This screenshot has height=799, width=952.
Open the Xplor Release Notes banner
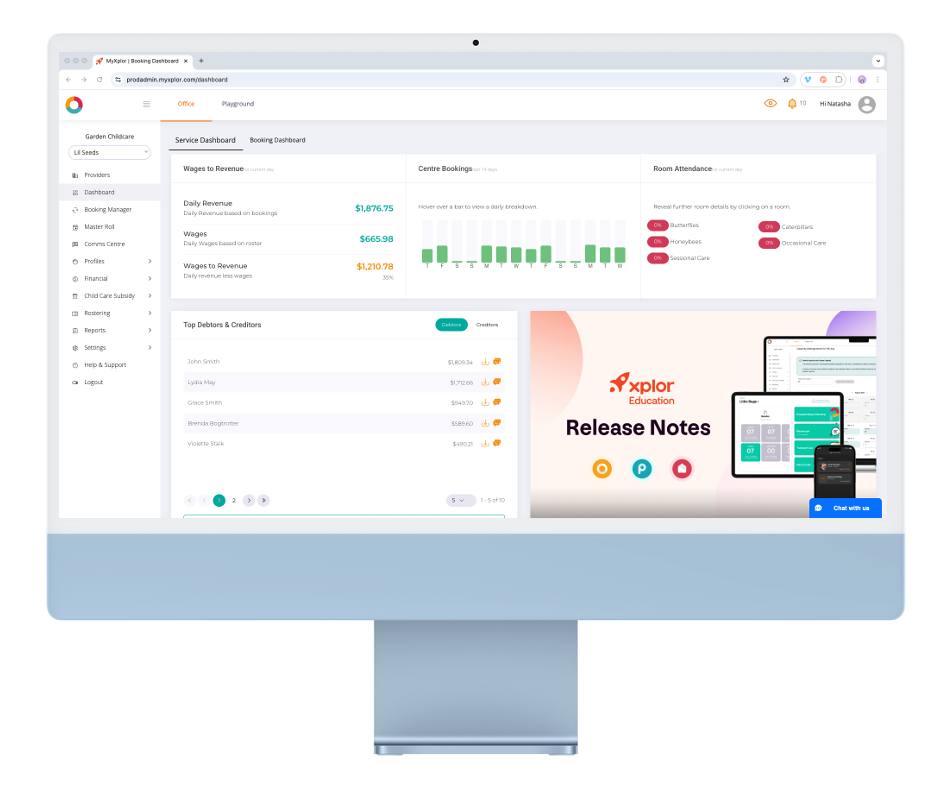point(703,414)
